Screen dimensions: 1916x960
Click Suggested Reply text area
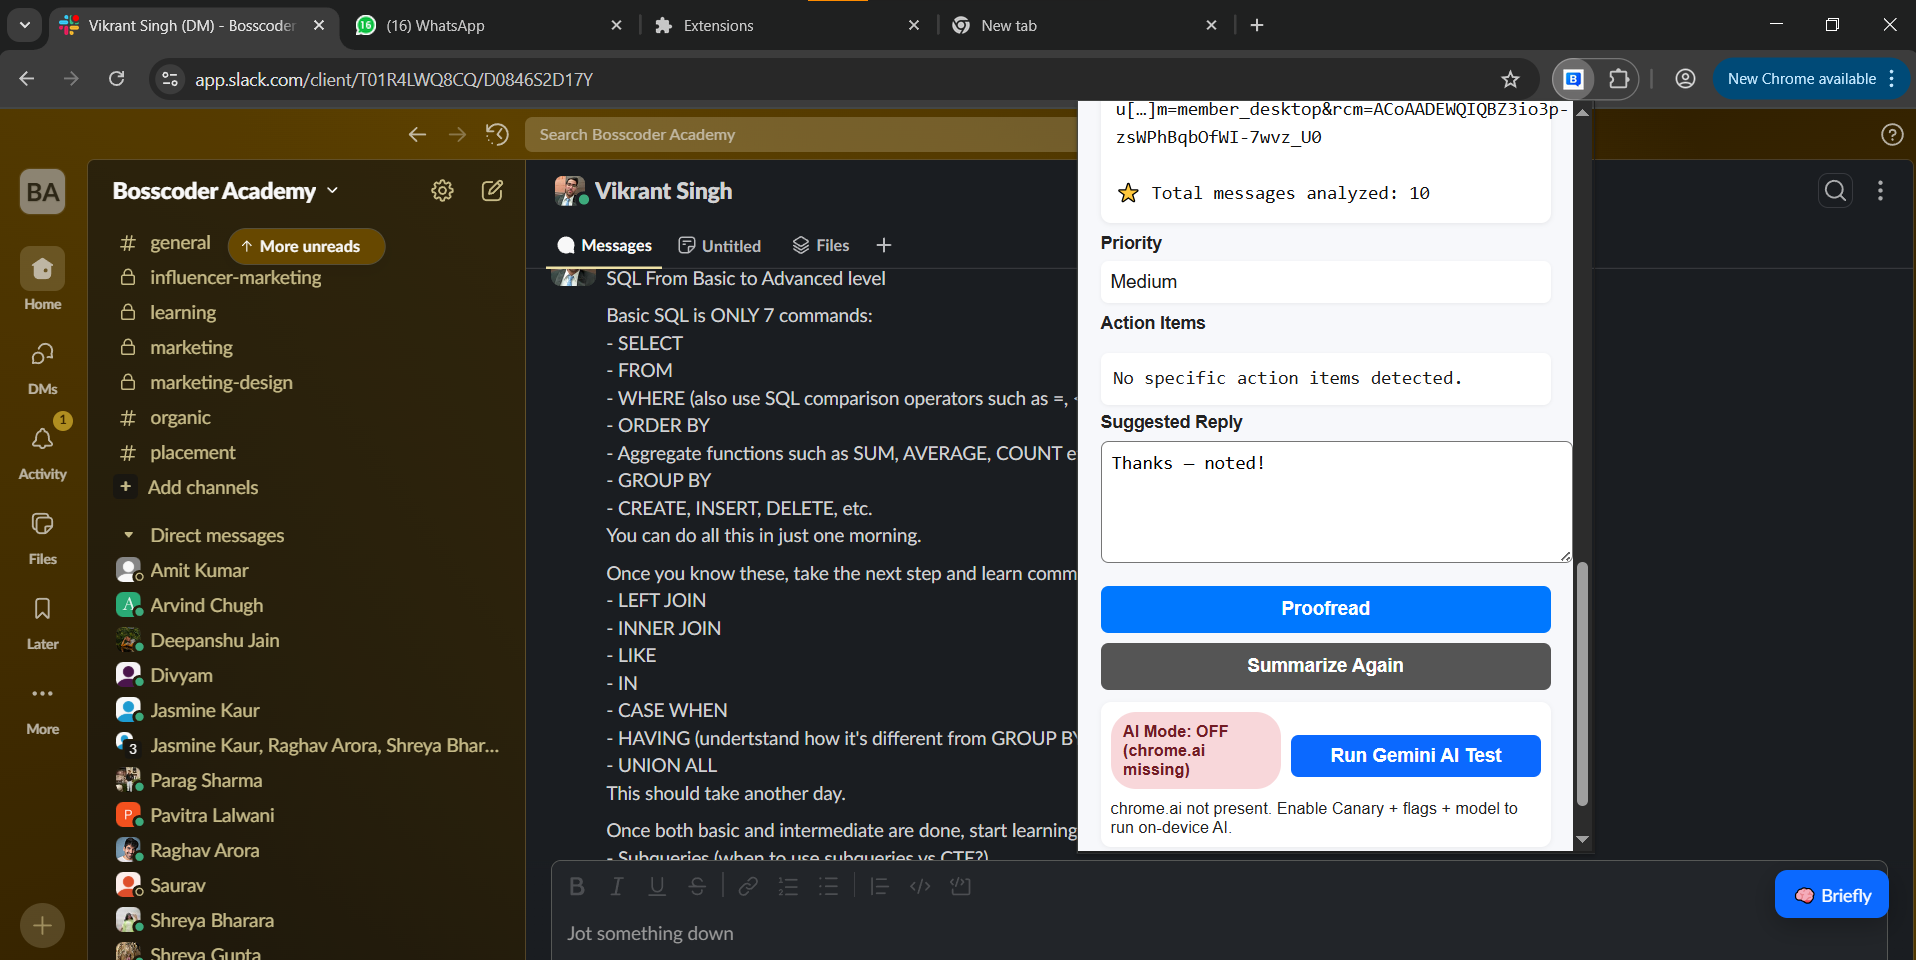[x=1336, y=502]
